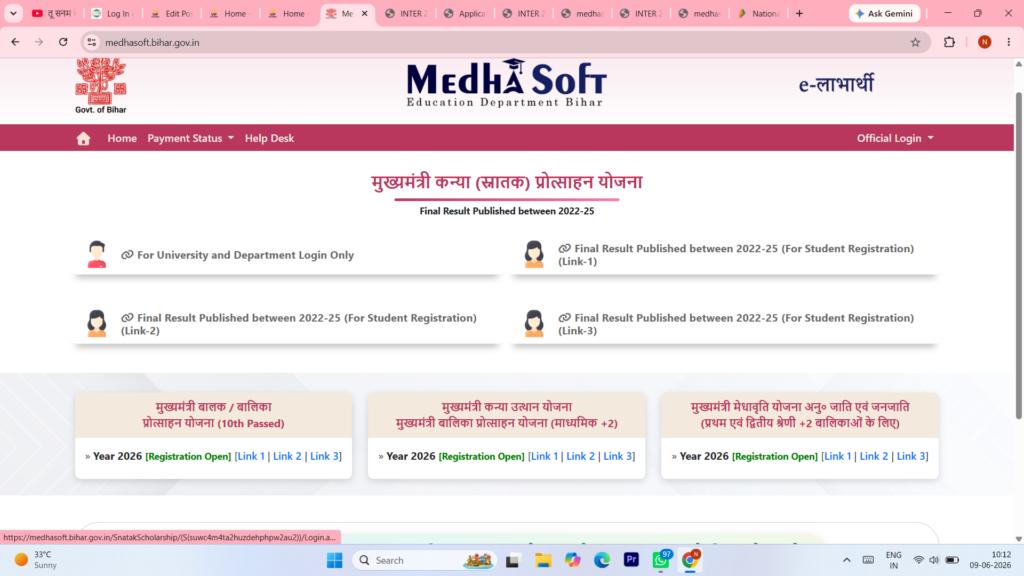Open Link 3 under Medhavriti Yojana card
The height and width of the screenshot is (576, 1024).
[x=910, y=456]
